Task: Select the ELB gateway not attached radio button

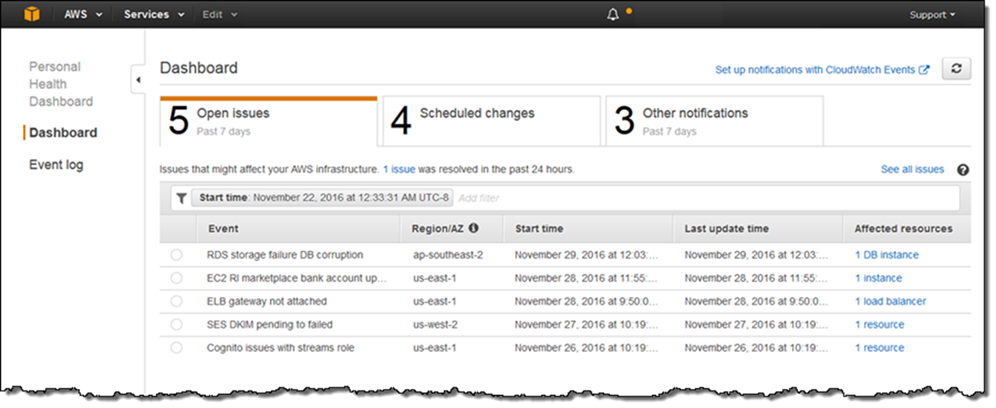Action: click(x=177, y=301)
